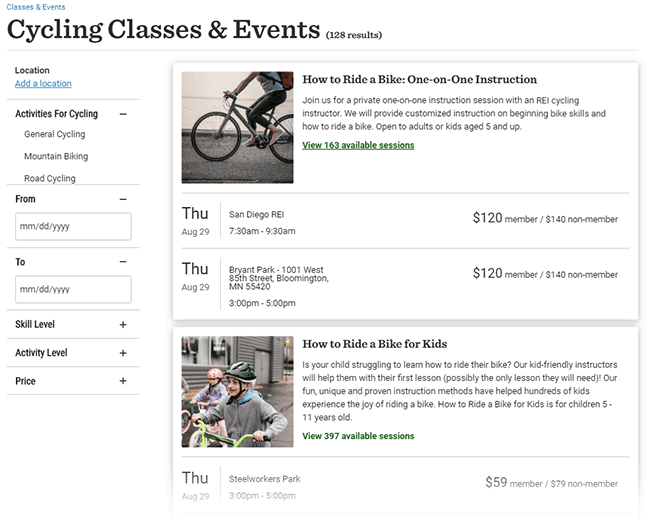Collapse the From date filter
This screenshot has width=650, height=525.
(123, 199)
